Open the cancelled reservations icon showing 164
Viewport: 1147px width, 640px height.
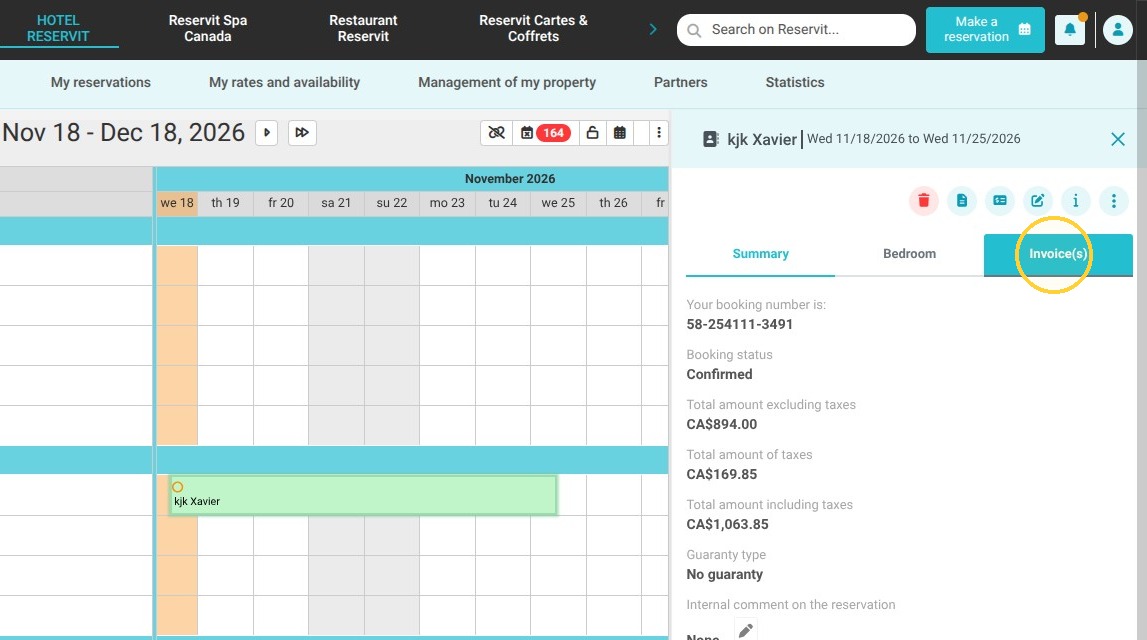coord(545,132)
